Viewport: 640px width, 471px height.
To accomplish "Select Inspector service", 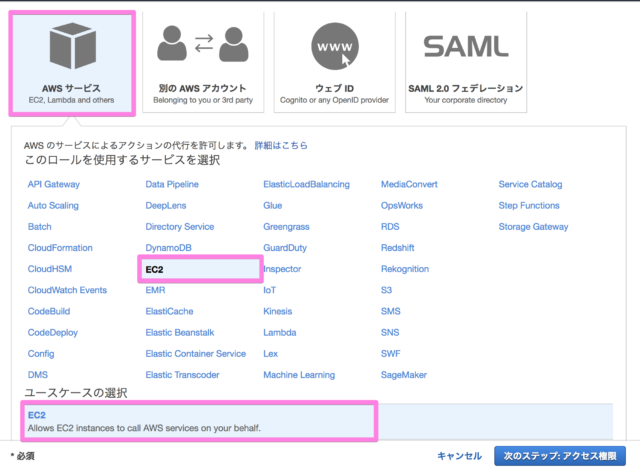I will click(282, 269).
